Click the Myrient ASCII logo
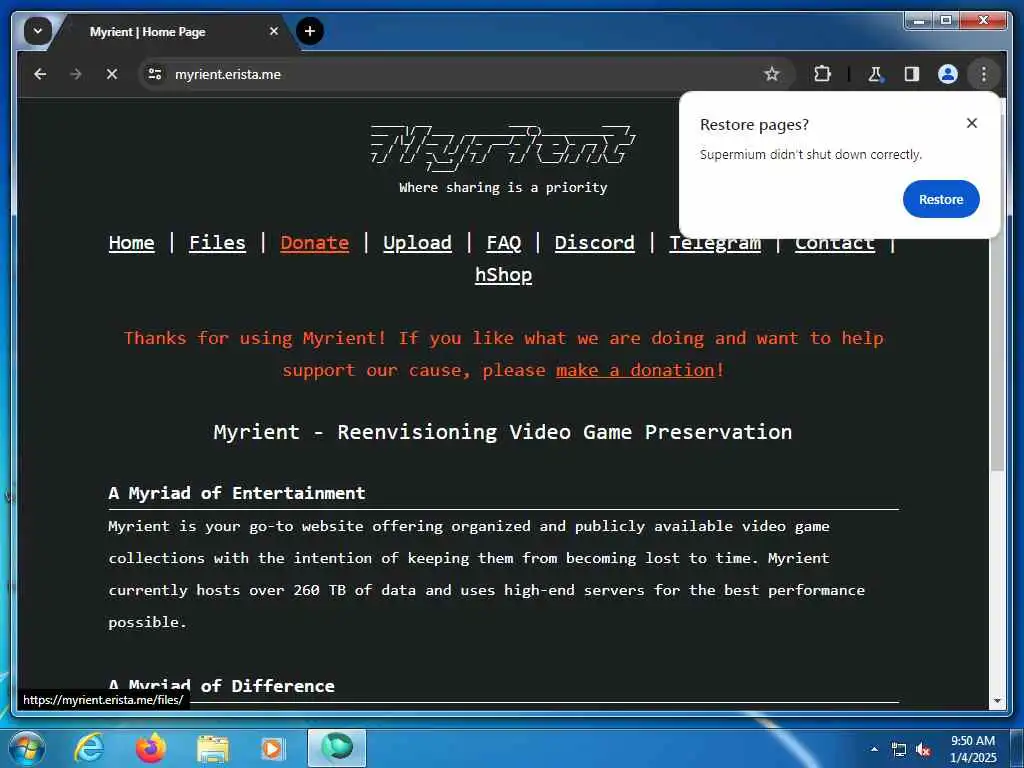 [x=503, y=147]
